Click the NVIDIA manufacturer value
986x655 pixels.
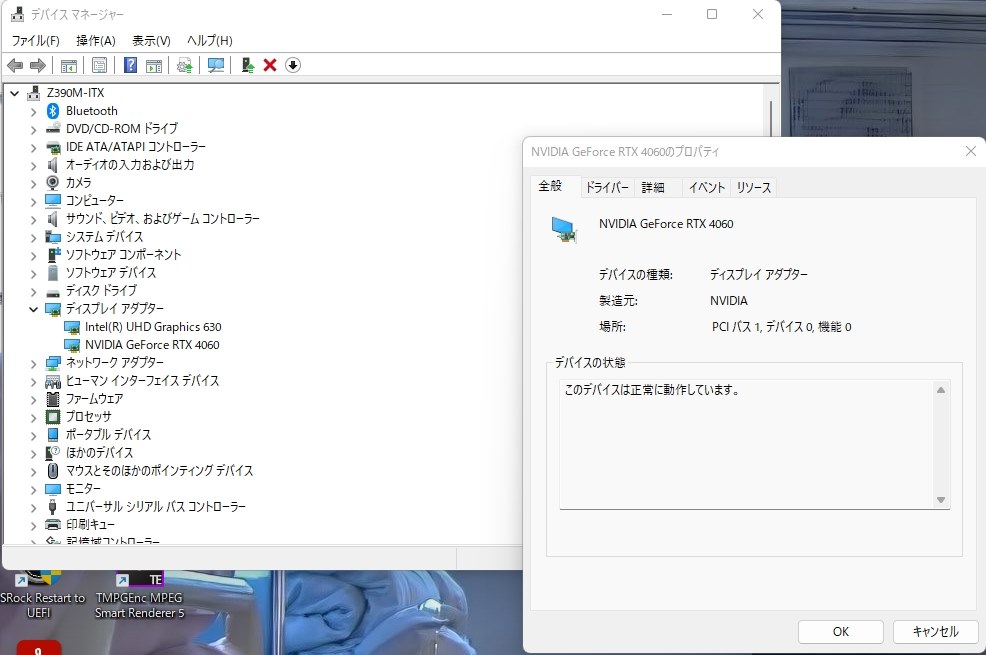click(x=729, y=301)
